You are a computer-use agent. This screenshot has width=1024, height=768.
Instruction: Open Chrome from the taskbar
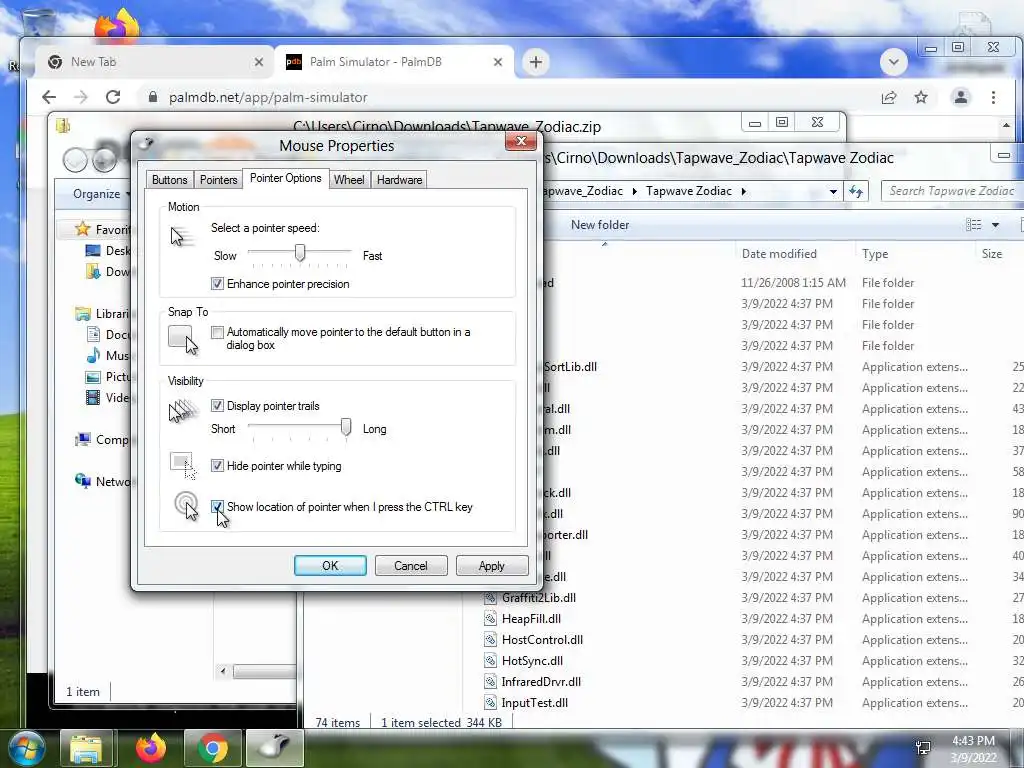pyautogui.click(x=212, y=748)
